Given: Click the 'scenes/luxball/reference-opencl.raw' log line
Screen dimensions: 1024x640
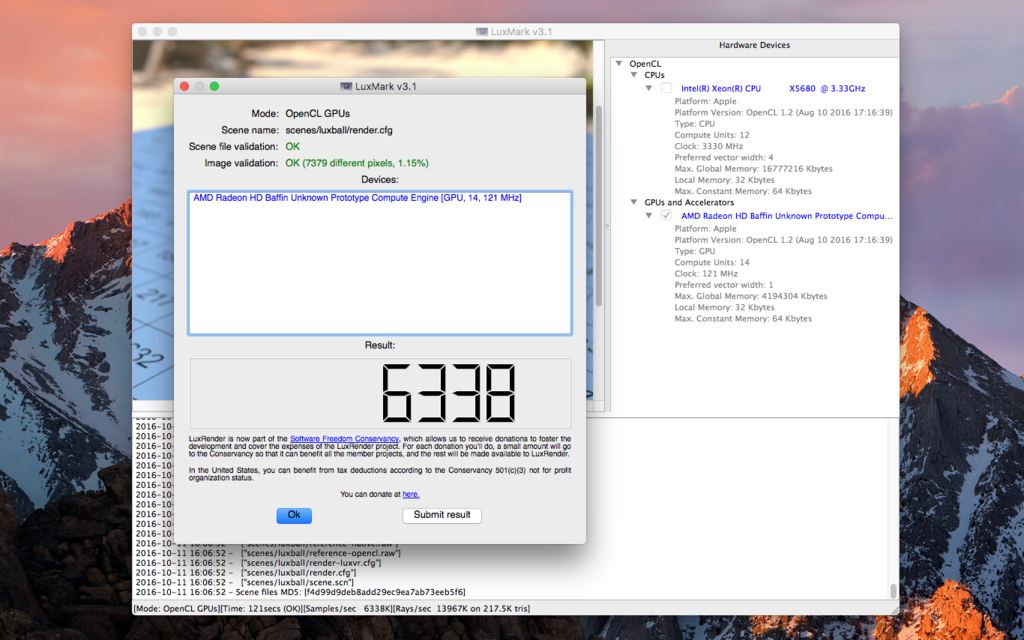Looking at the screenshot, I should click(268, 553).
